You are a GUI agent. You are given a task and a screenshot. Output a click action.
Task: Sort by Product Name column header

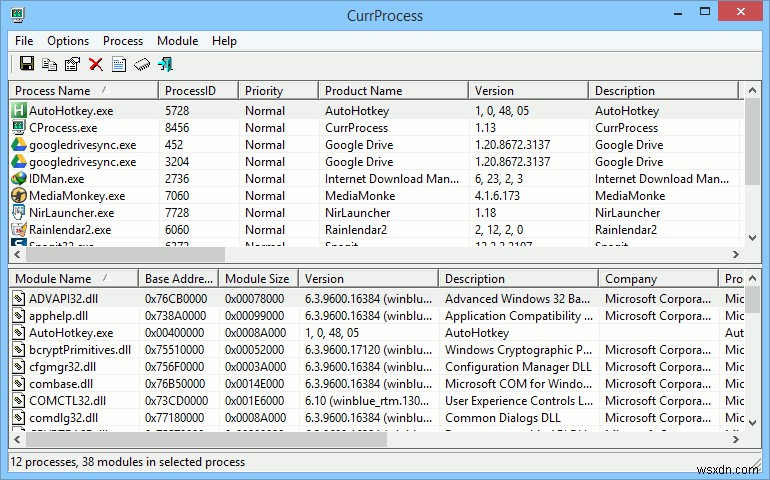point(394,91)
